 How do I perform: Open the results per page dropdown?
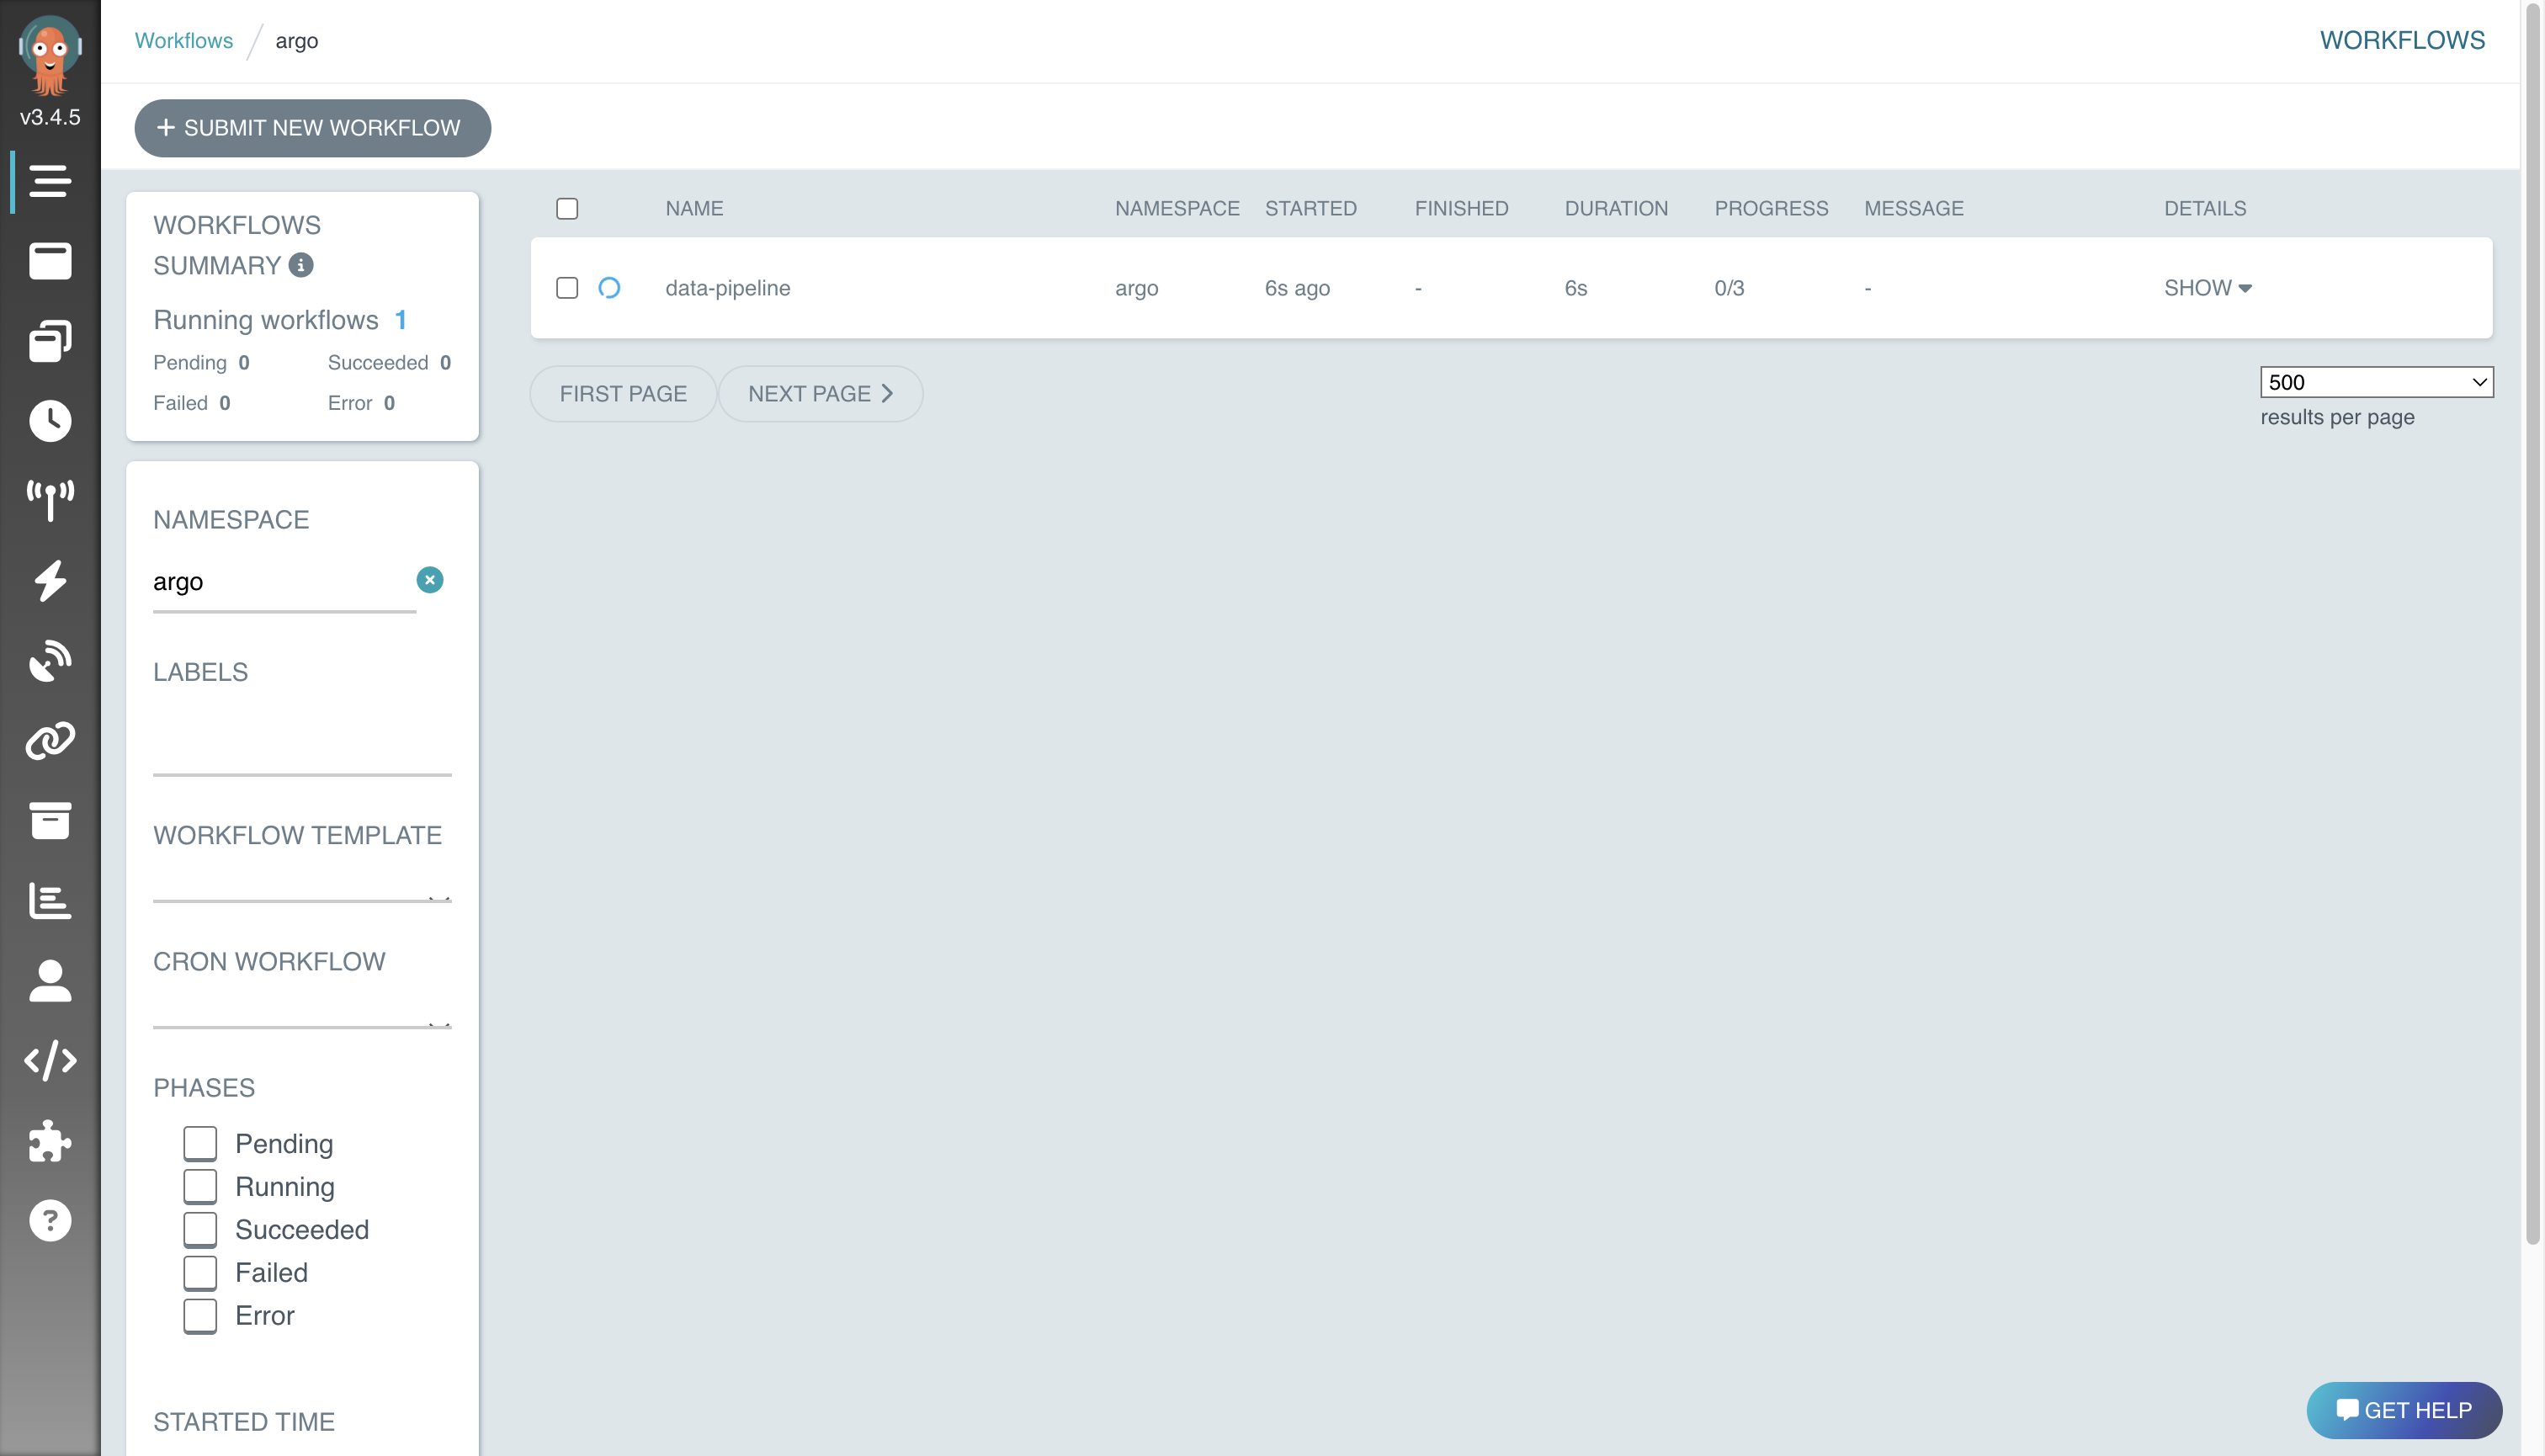pyautogui.click(x=2377, y=382)
